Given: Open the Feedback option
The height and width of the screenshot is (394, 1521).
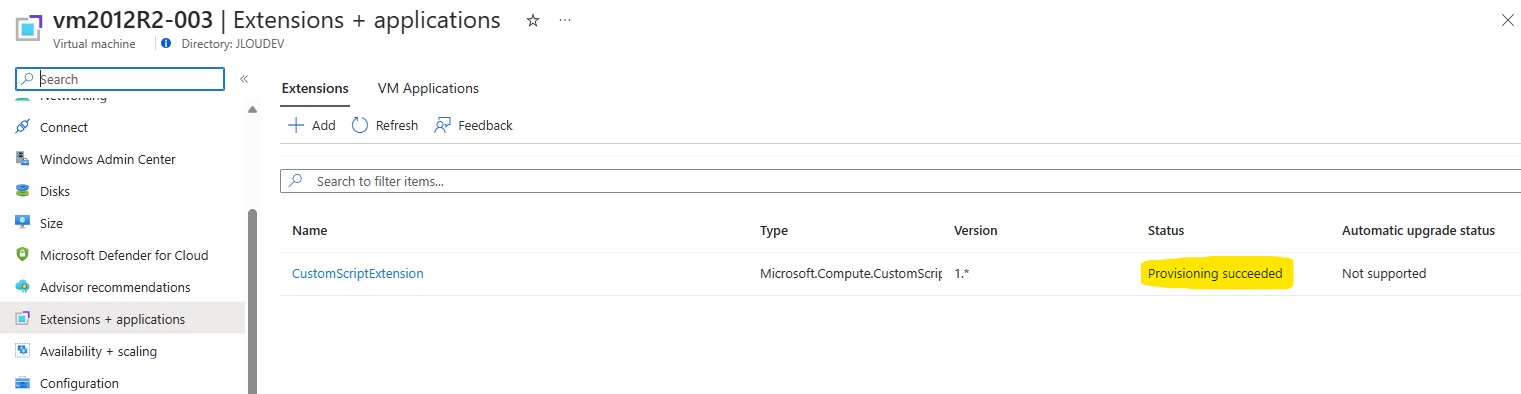Looking at the screenshot, I should tap(473, 125).
